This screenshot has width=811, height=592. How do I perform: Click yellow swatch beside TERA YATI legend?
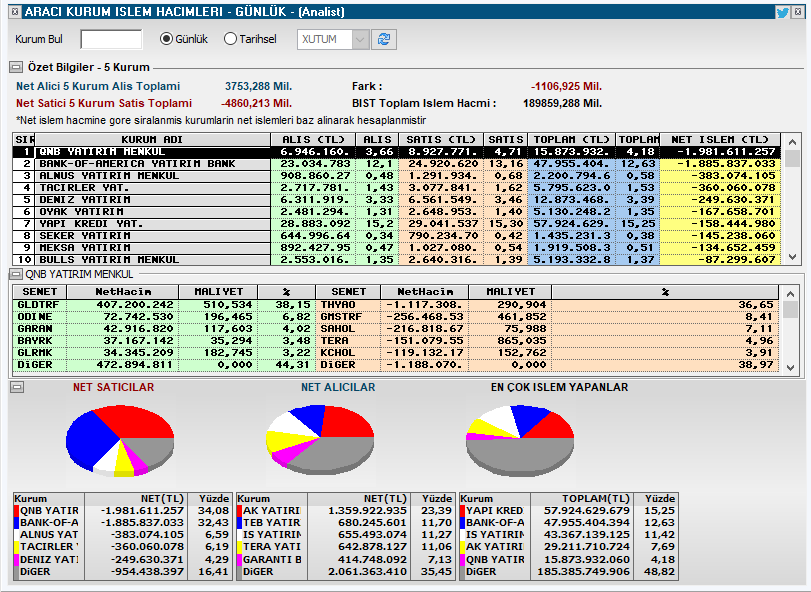239,547
